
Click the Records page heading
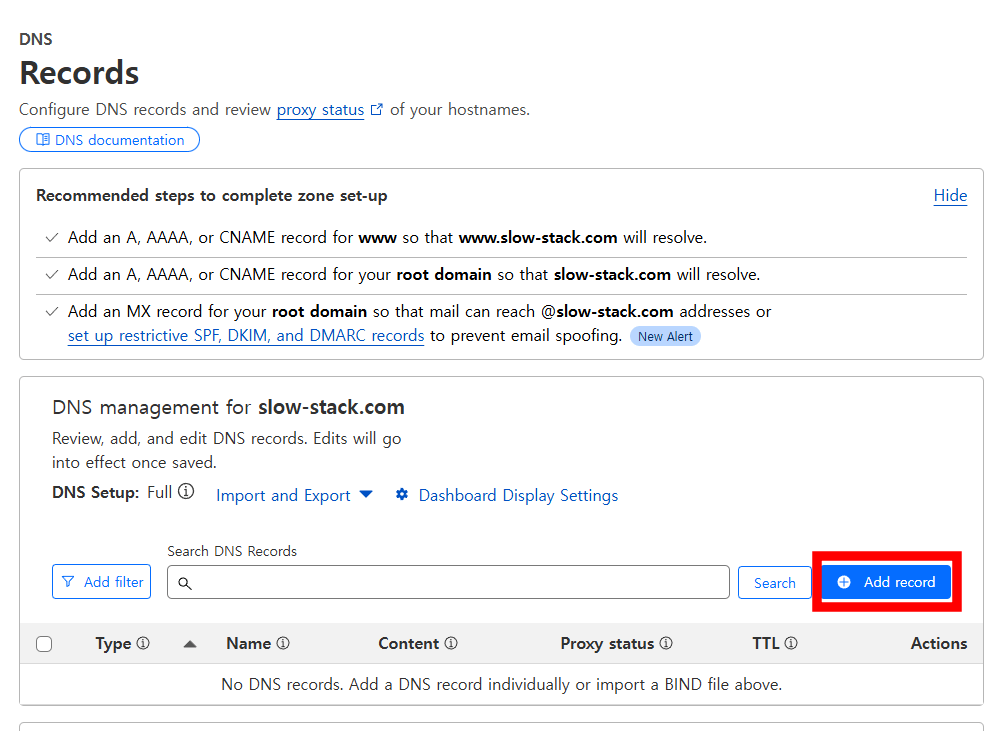[79, 72]
